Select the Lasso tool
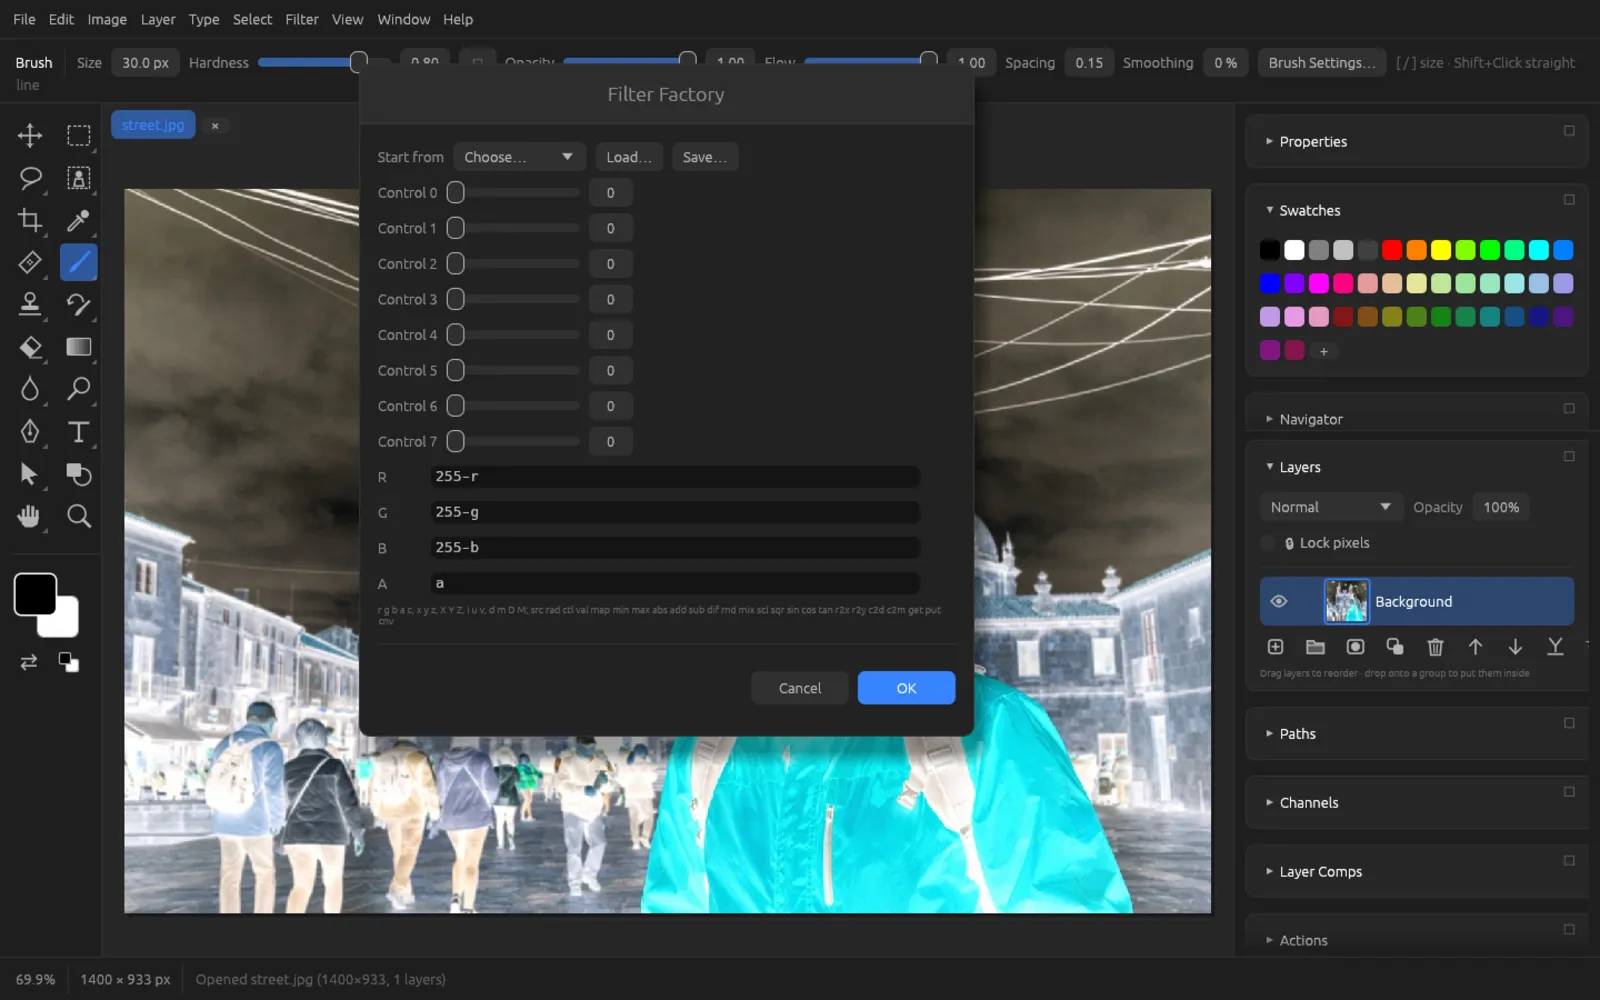 pyautogui.click(x=30, y=178)
